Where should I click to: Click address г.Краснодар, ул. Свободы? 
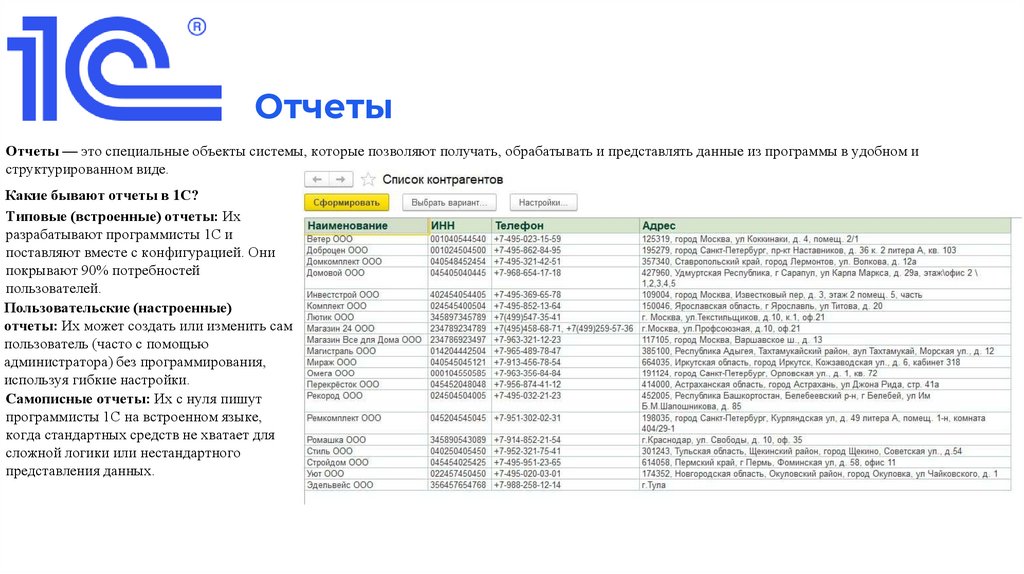825,439
